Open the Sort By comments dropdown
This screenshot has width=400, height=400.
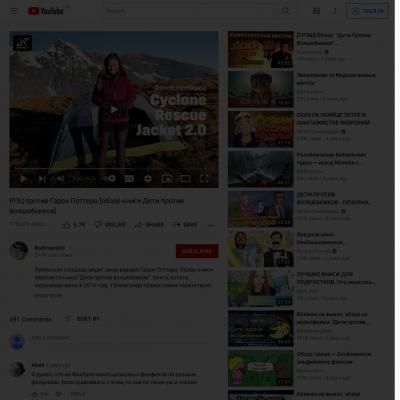coord(82,319)
